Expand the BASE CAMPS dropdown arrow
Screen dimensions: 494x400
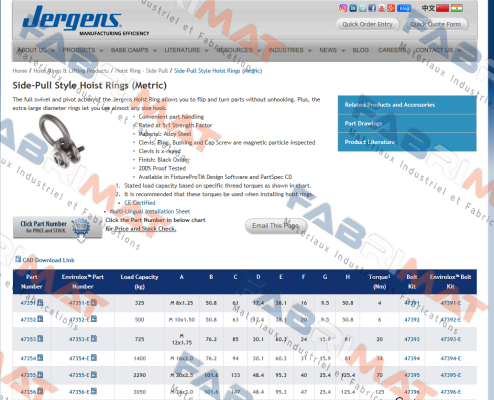(155, 51)
